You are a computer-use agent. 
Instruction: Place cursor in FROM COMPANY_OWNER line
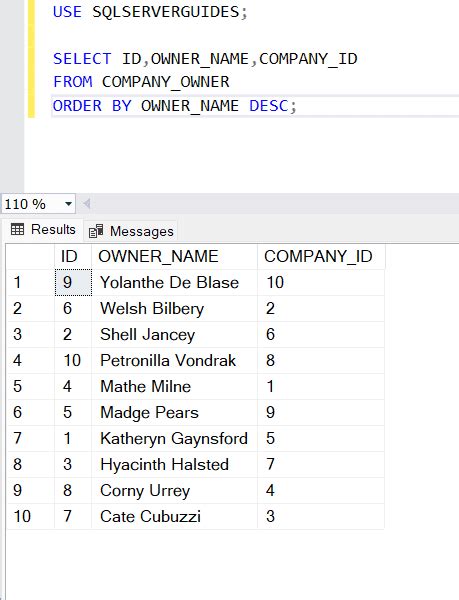[x=141, y=82]
